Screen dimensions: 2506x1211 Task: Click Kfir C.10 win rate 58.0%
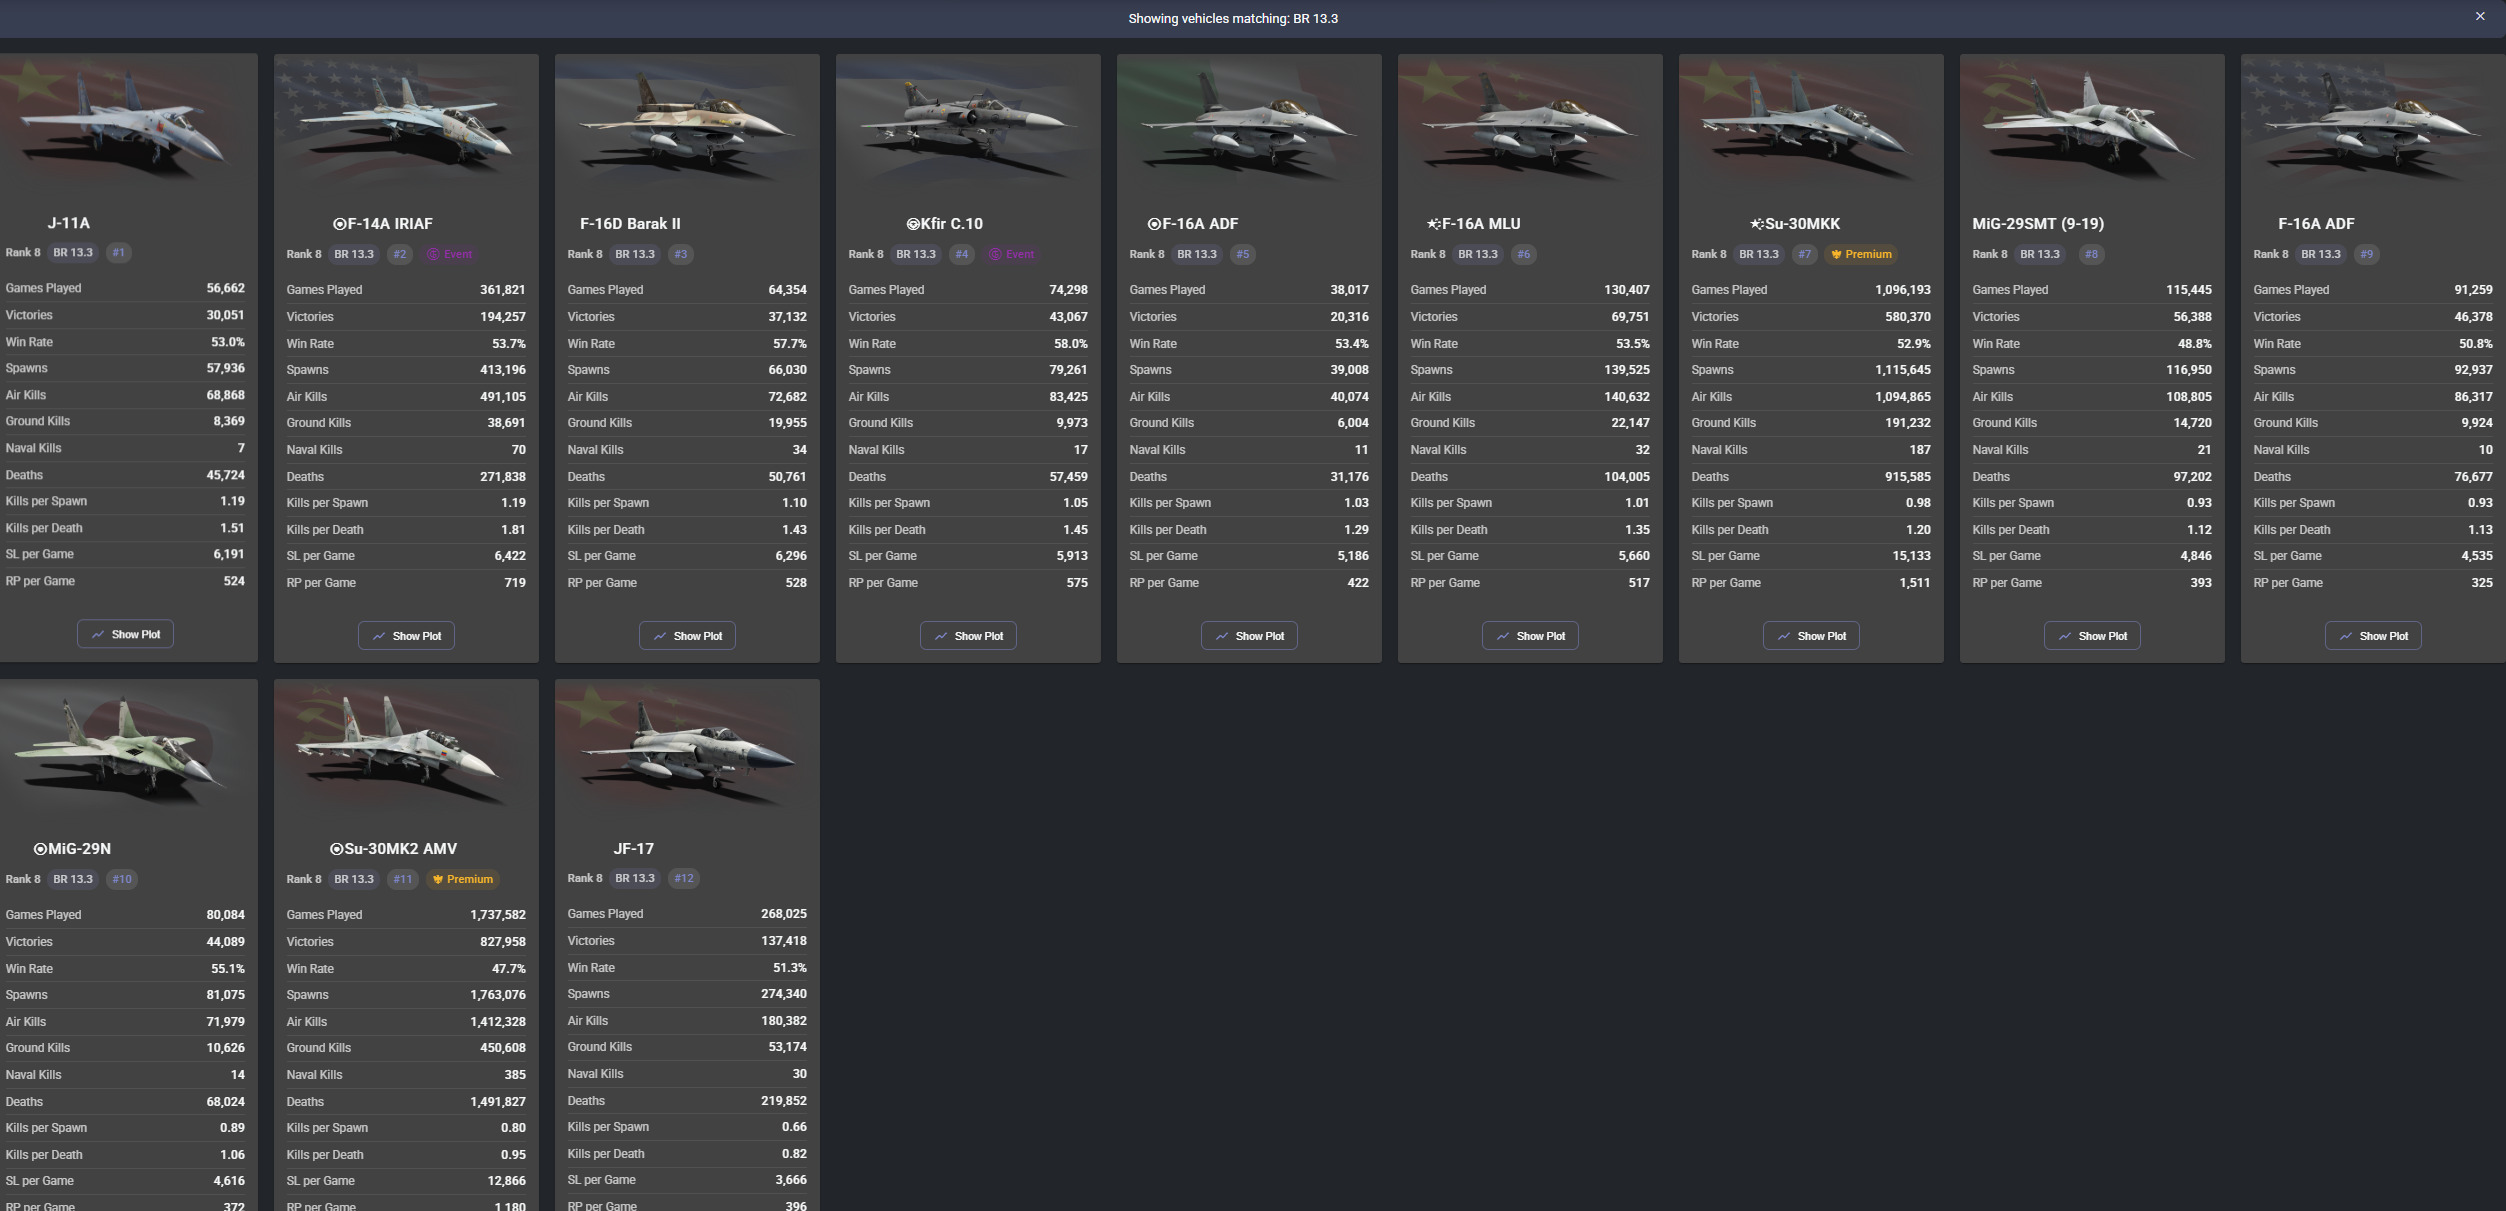tap(1071, 344)
